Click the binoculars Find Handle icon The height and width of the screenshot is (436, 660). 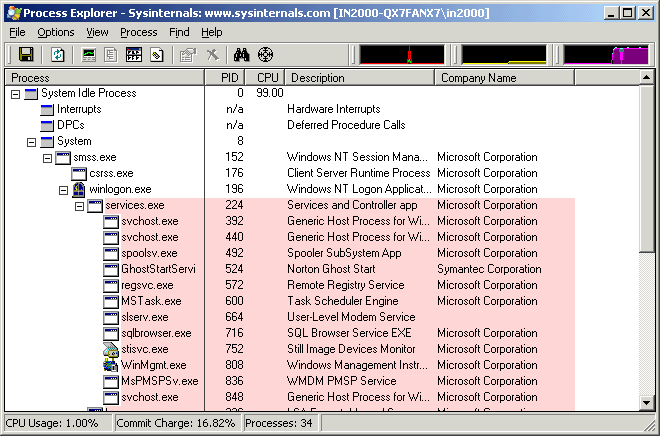click(242, 55)
